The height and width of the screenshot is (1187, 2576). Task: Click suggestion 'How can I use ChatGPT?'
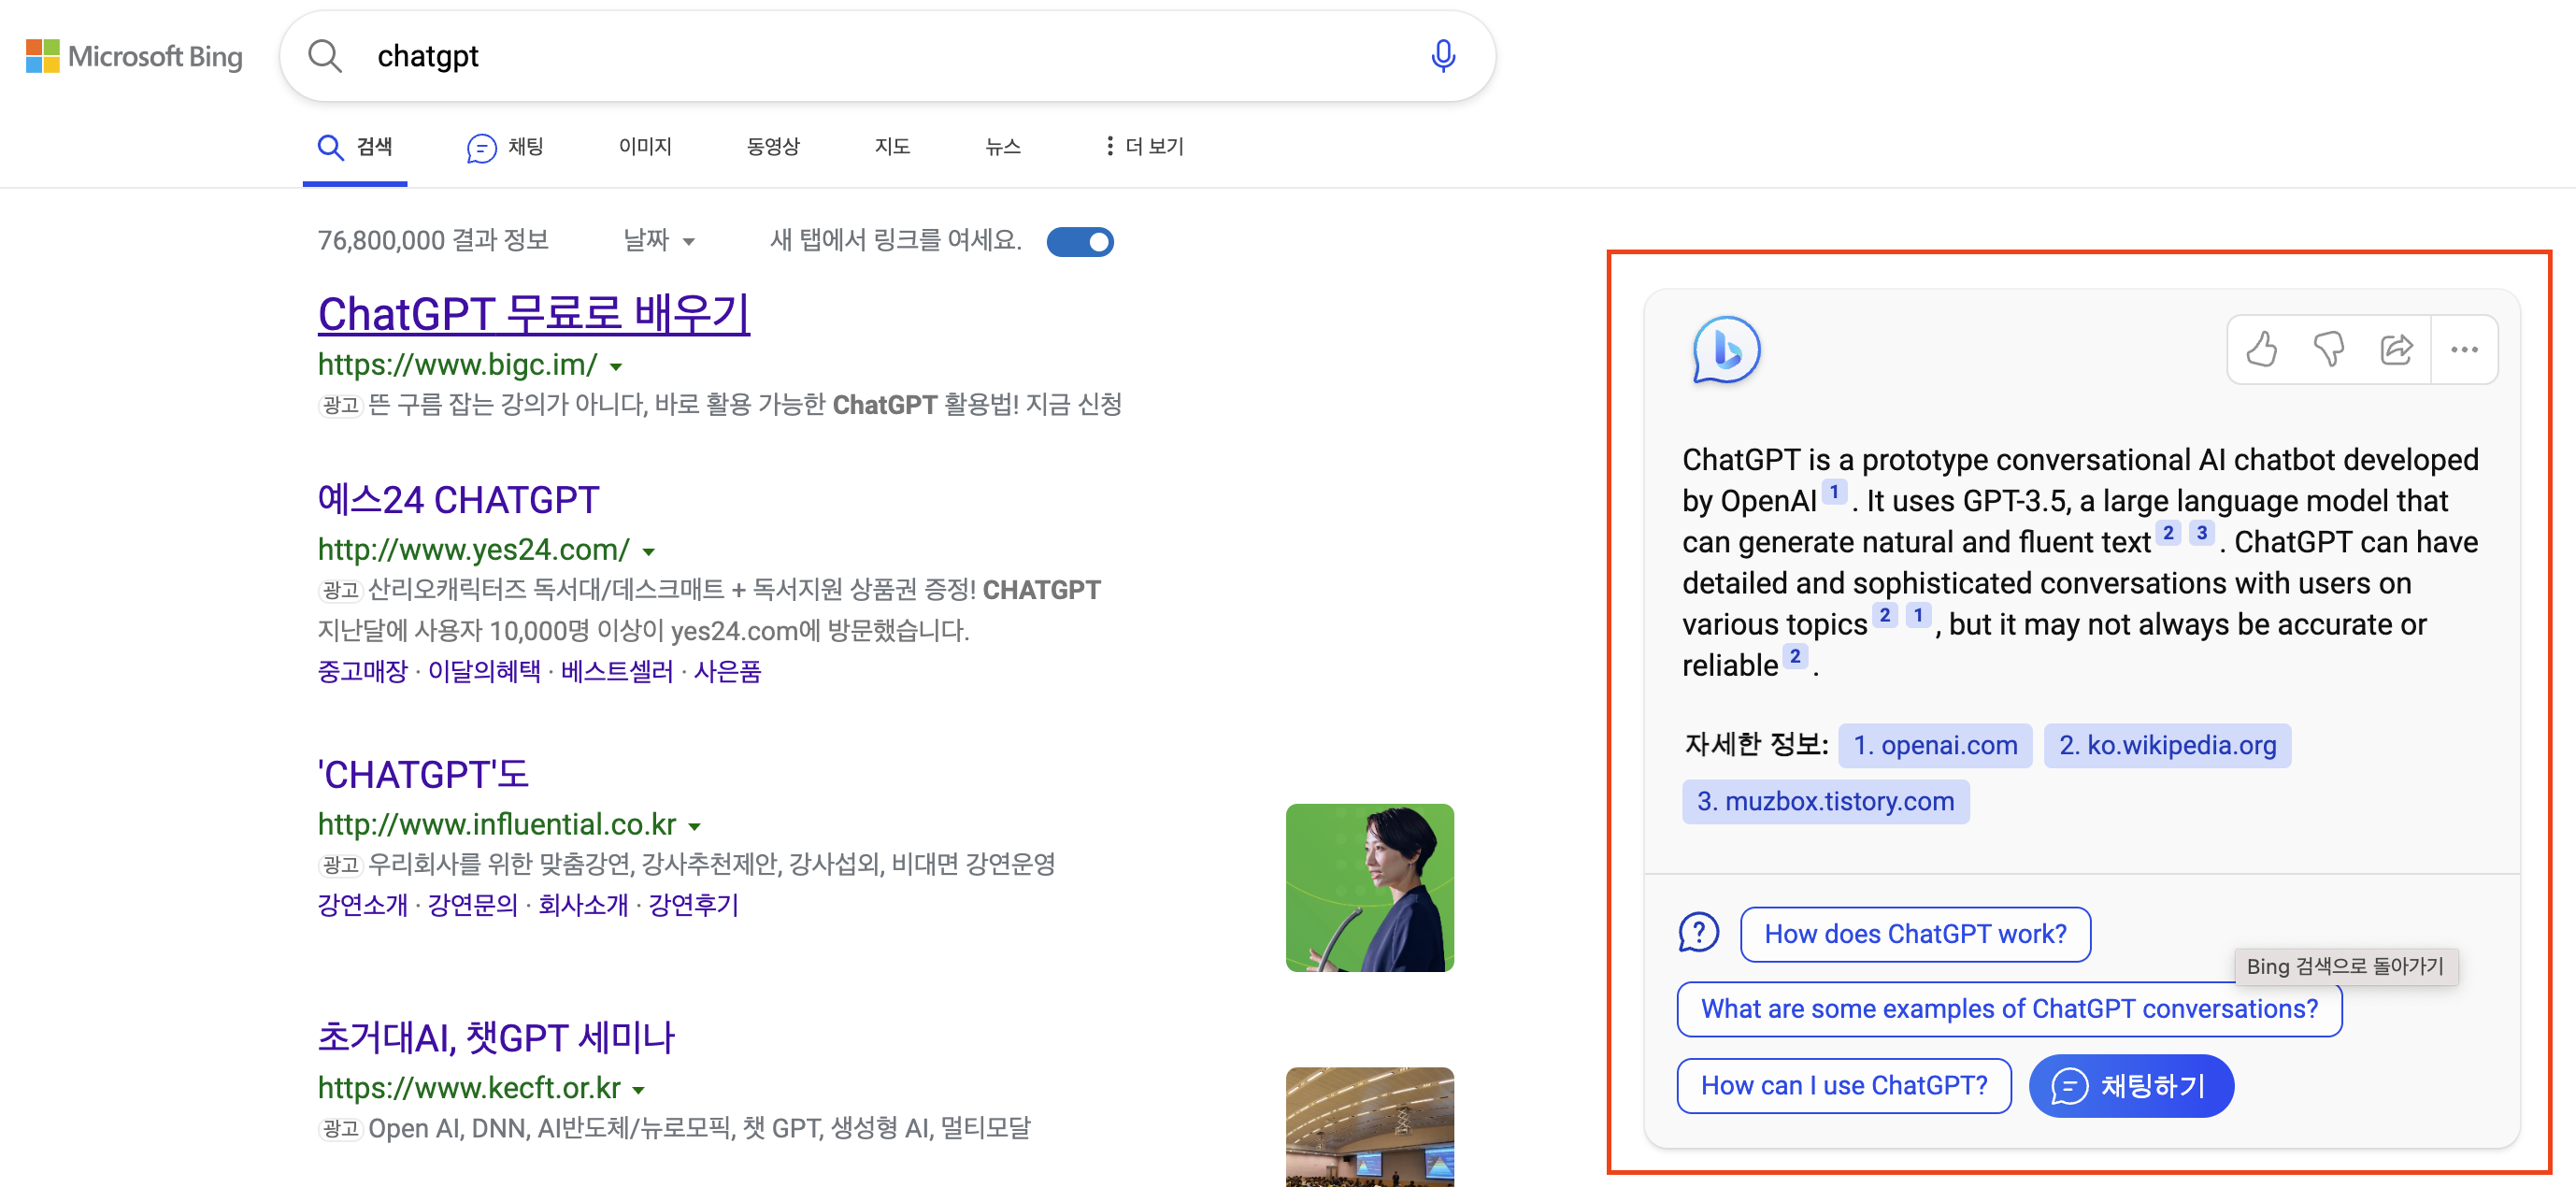pos(1844,1086)
